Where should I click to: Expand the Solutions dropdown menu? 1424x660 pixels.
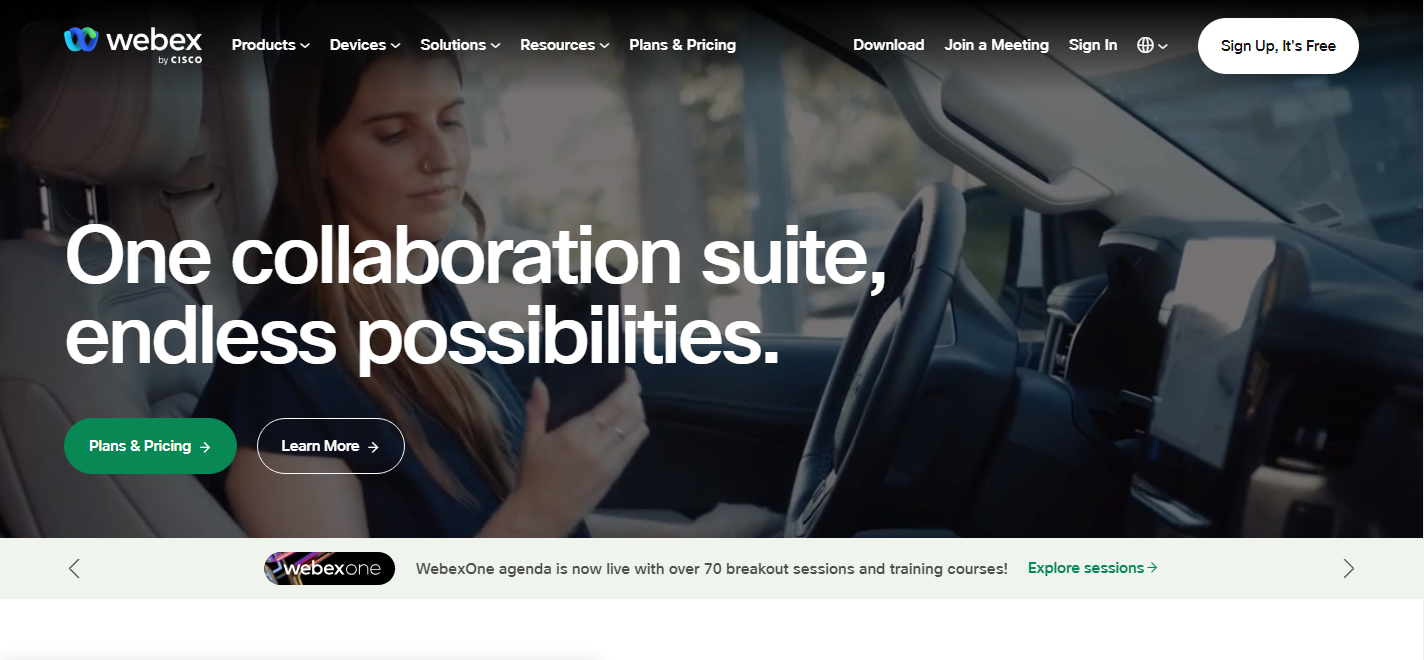click(460, 45)
